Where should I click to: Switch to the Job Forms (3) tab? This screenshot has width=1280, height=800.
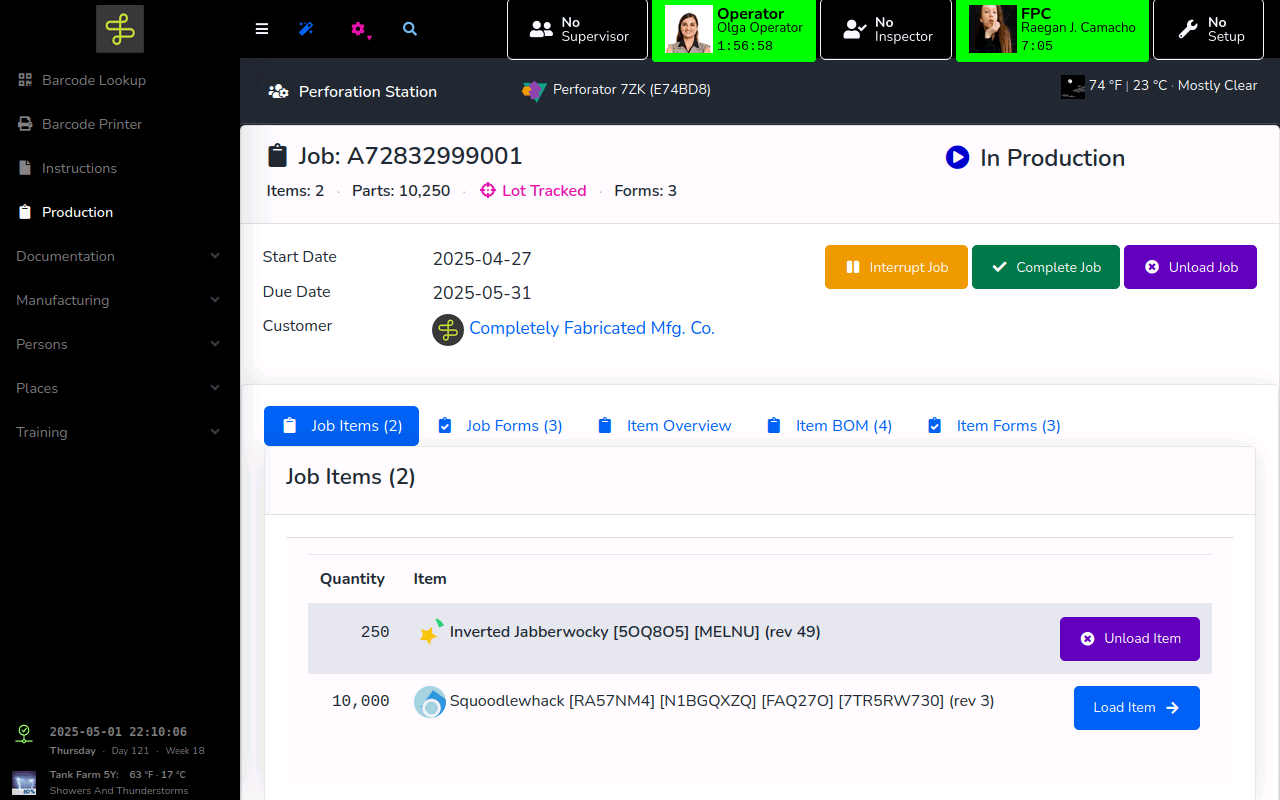pyautogui.click(x=500, y=426)
